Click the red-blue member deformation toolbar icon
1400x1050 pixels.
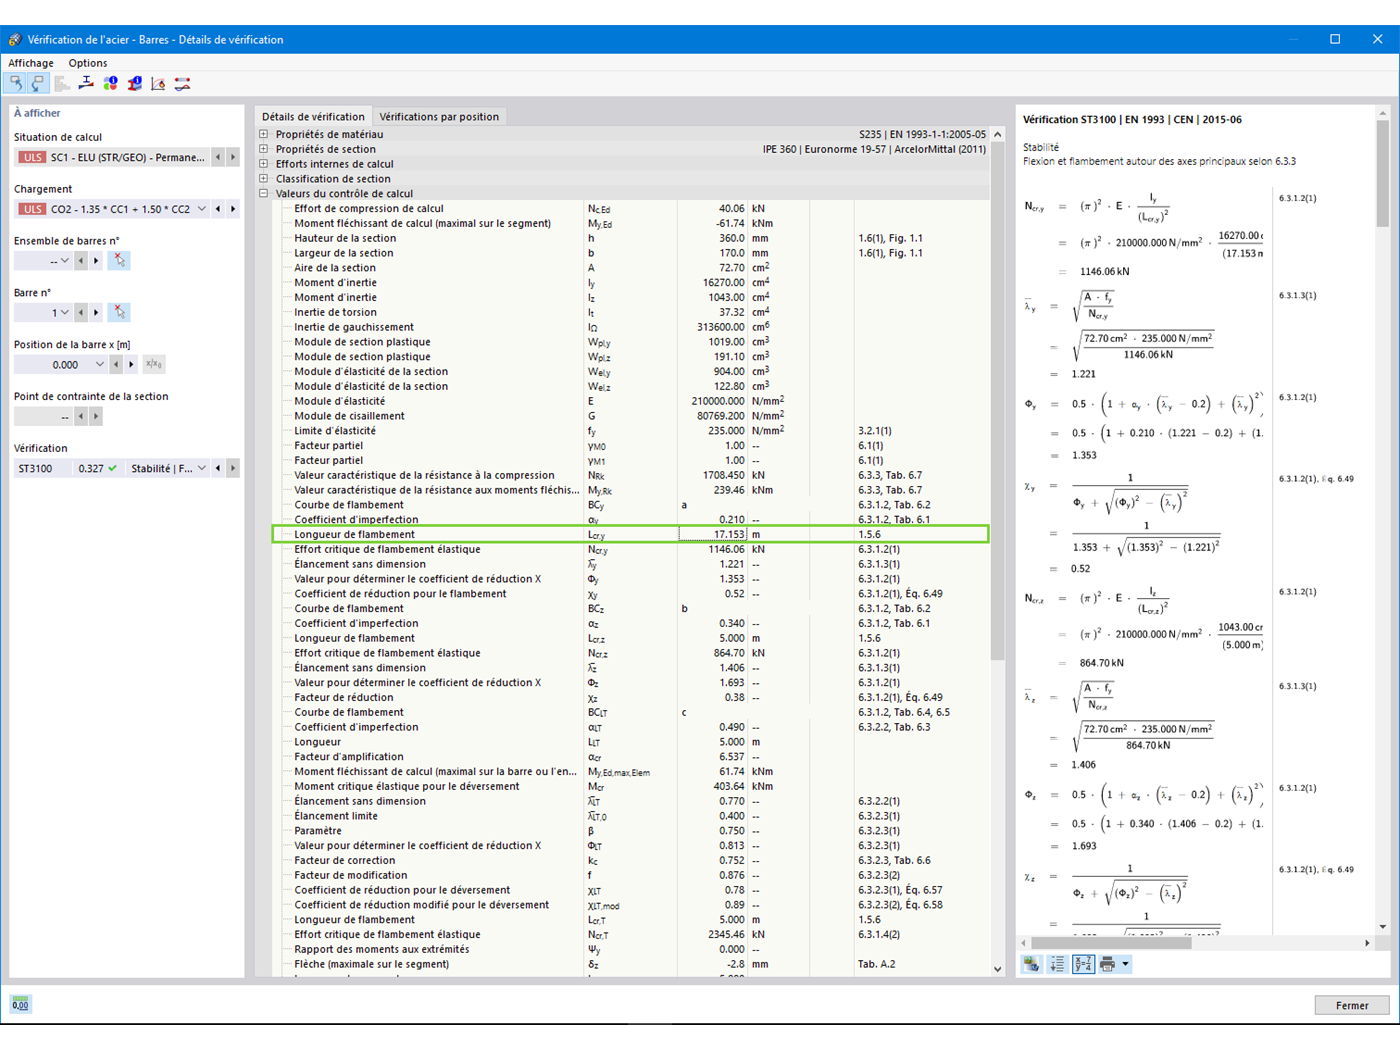pos(182,84)
